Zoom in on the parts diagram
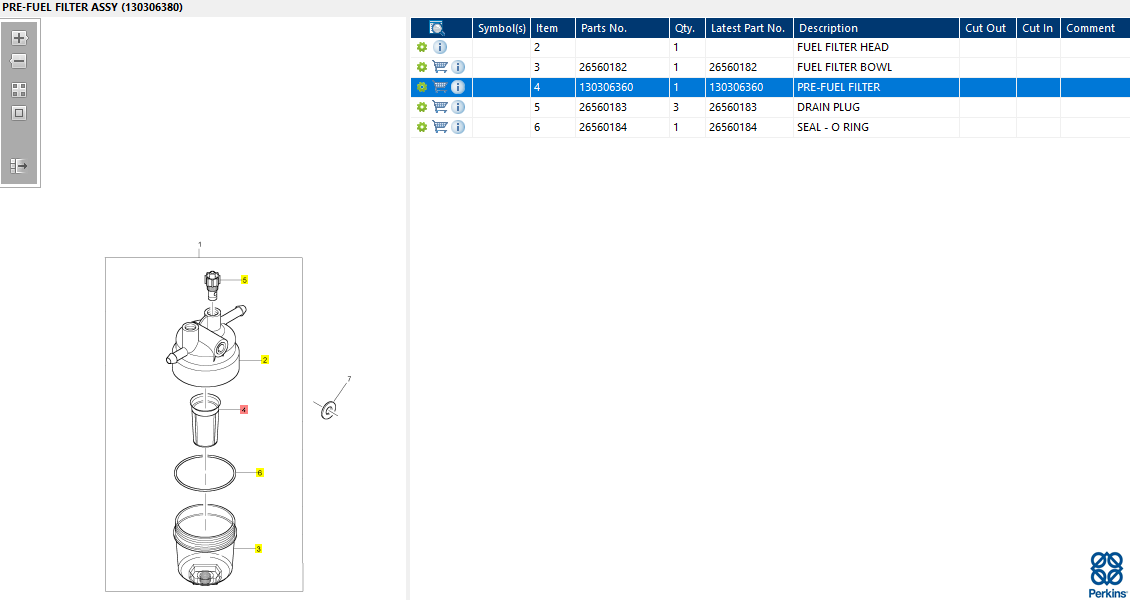This screenshot has width=1130, height=600. click(19, 39)
